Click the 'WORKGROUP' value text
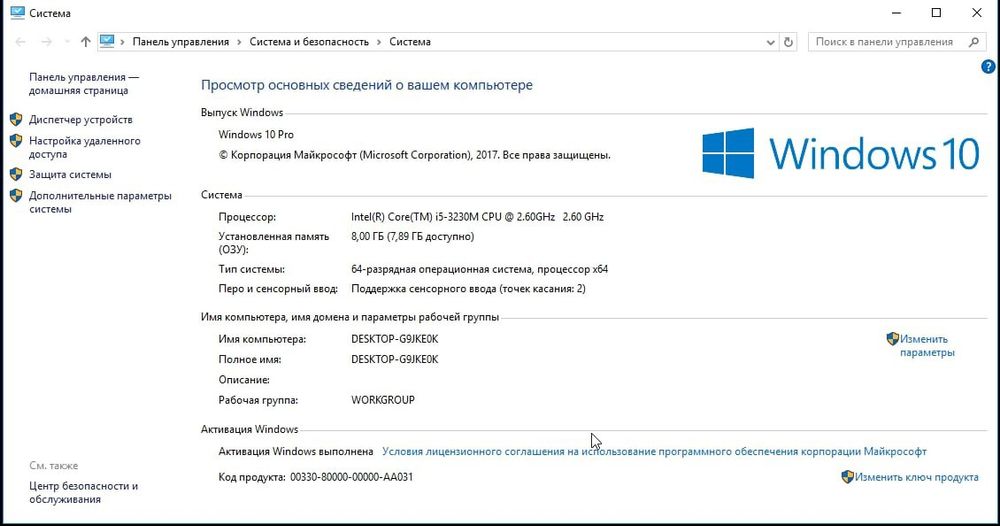The width and height of the screenshot is (1000, 526). click(x=383, y=400)
